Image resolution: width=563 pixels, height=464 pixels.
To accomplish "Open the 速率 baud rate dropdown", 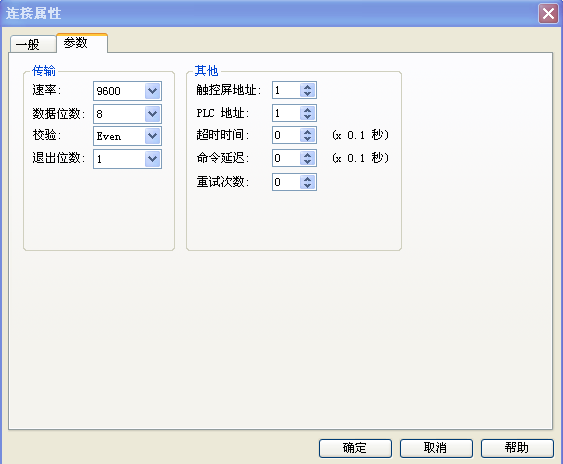I will click(x=153, y=91).
